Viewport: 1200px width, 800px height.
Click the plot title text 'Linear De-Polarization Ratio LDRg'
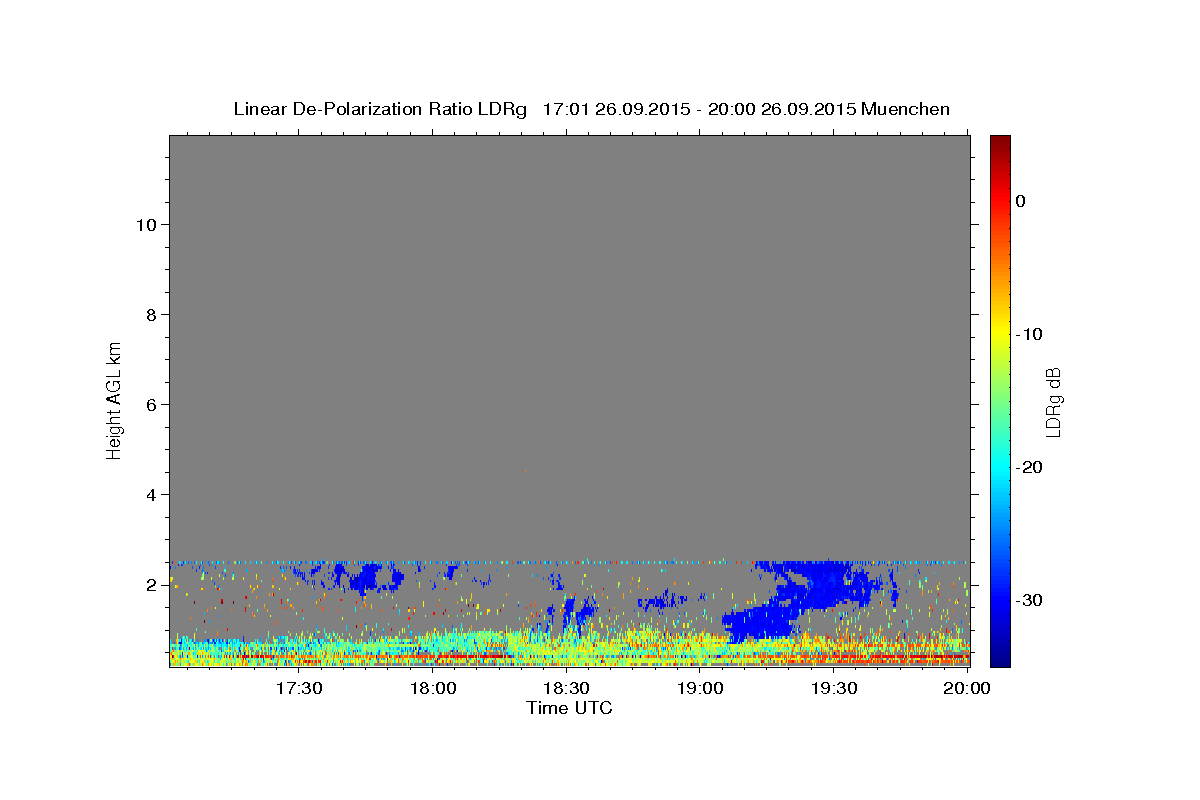379,109
